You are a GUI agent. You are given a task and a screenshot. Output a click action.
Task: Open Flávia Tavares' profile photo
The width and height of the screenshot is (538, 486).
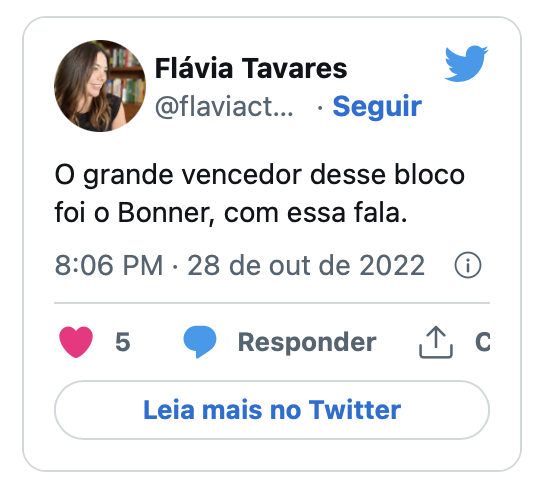click(100, 86)
